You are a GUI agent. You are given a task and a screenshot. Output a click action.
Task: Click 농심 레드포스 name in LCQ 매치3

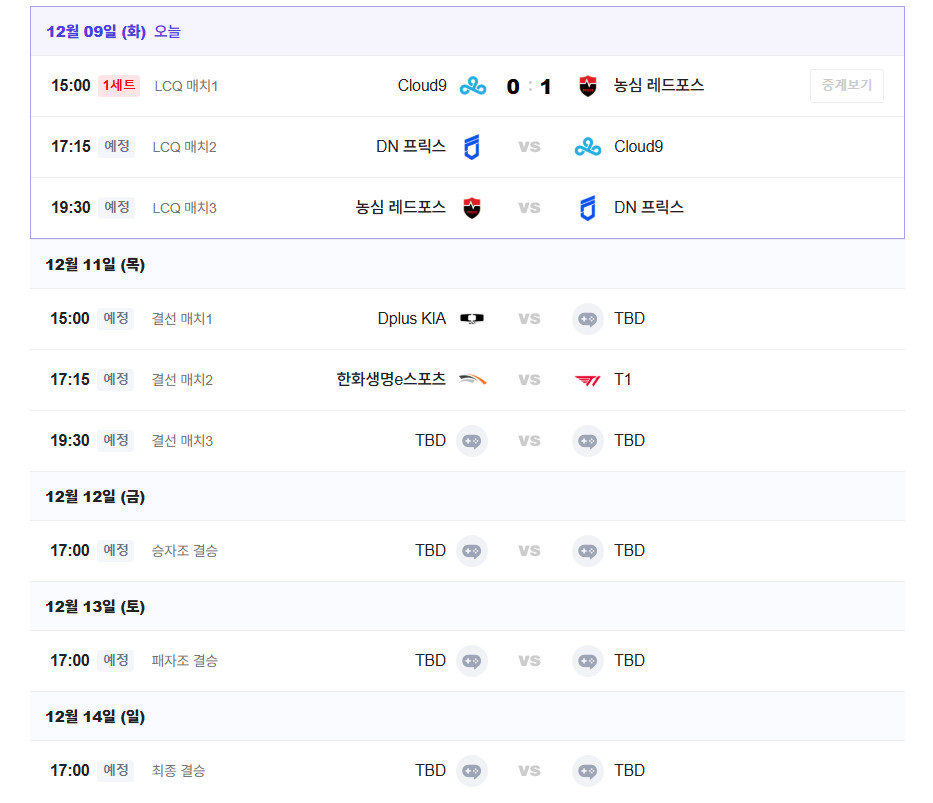point(400,207)
